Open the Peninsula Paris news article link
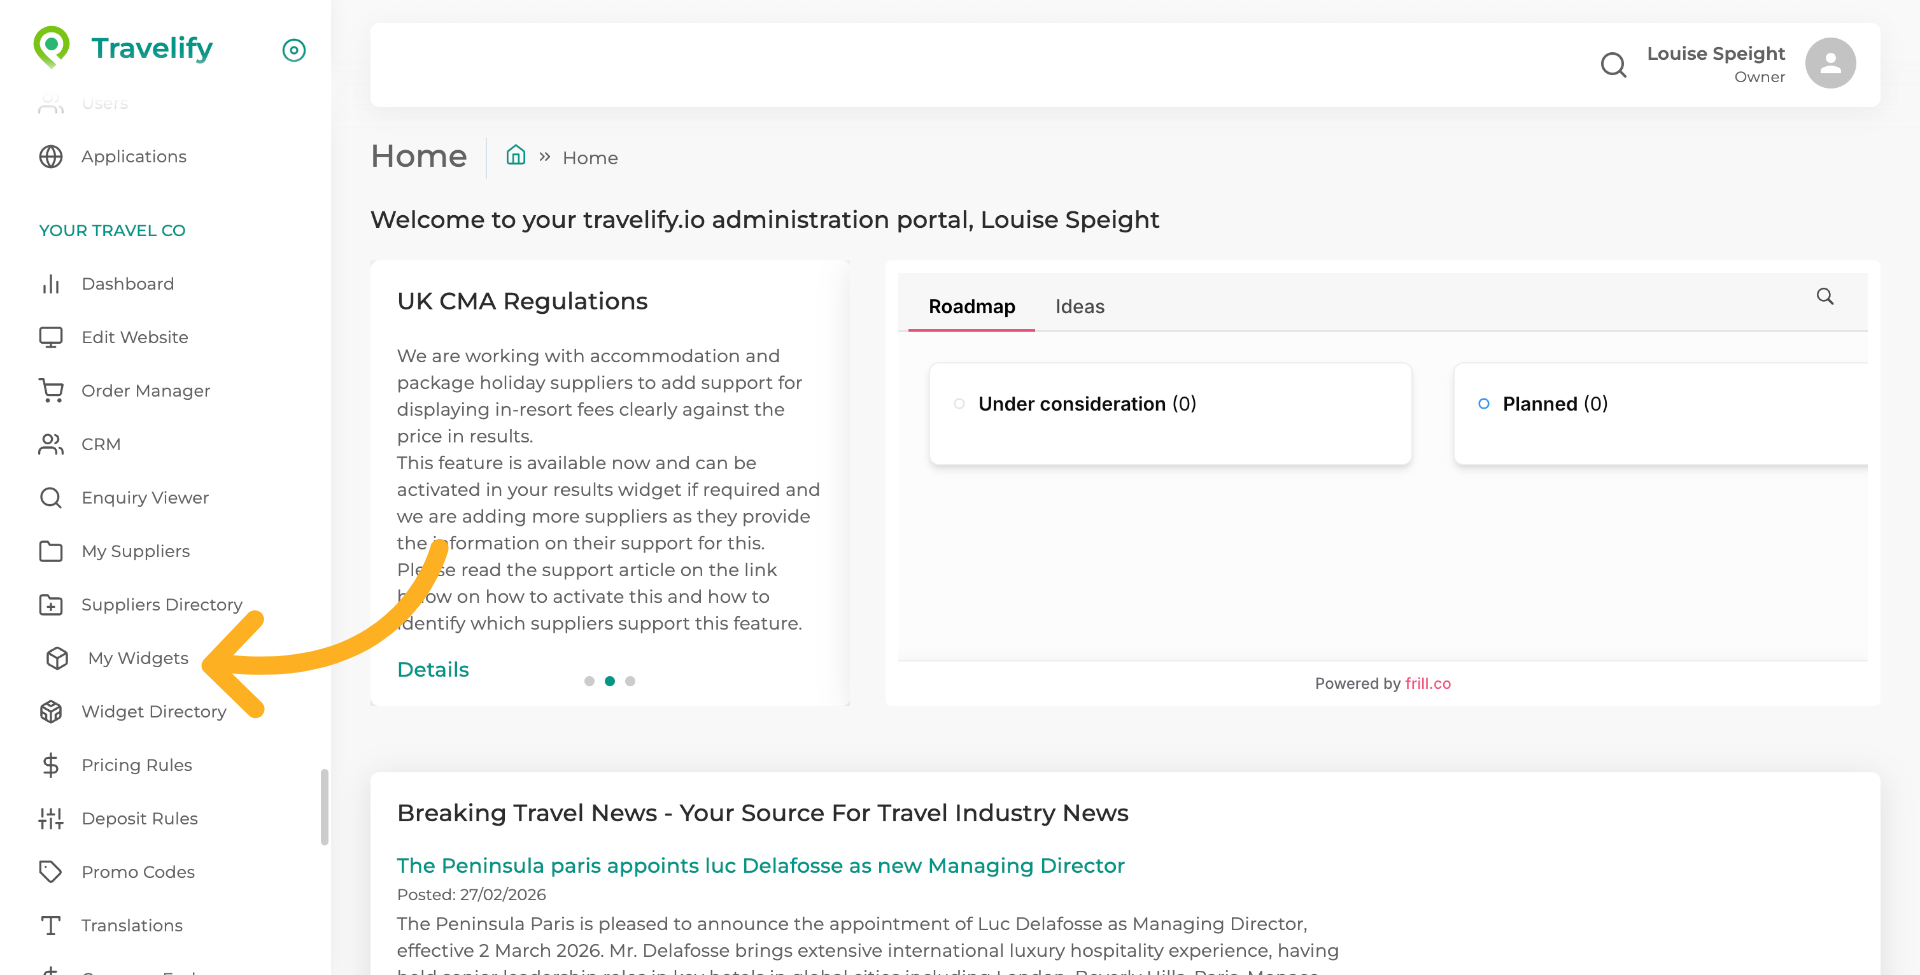 pos(760,866)
